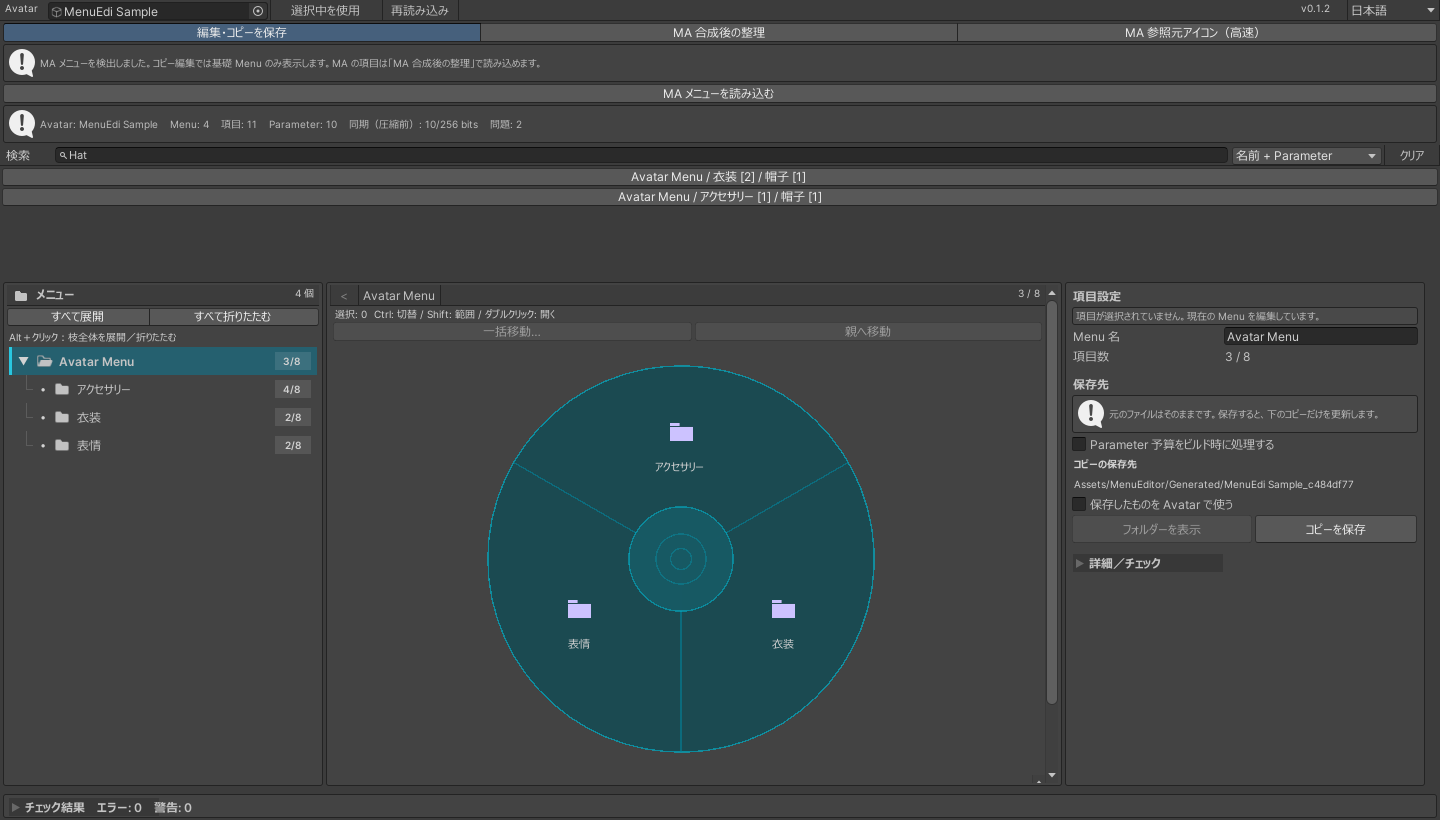Enable Parameter 予算をビルド時に処理する checkbox
The width and height of the screenshot is (1440, 820).
click(1079, 444)
